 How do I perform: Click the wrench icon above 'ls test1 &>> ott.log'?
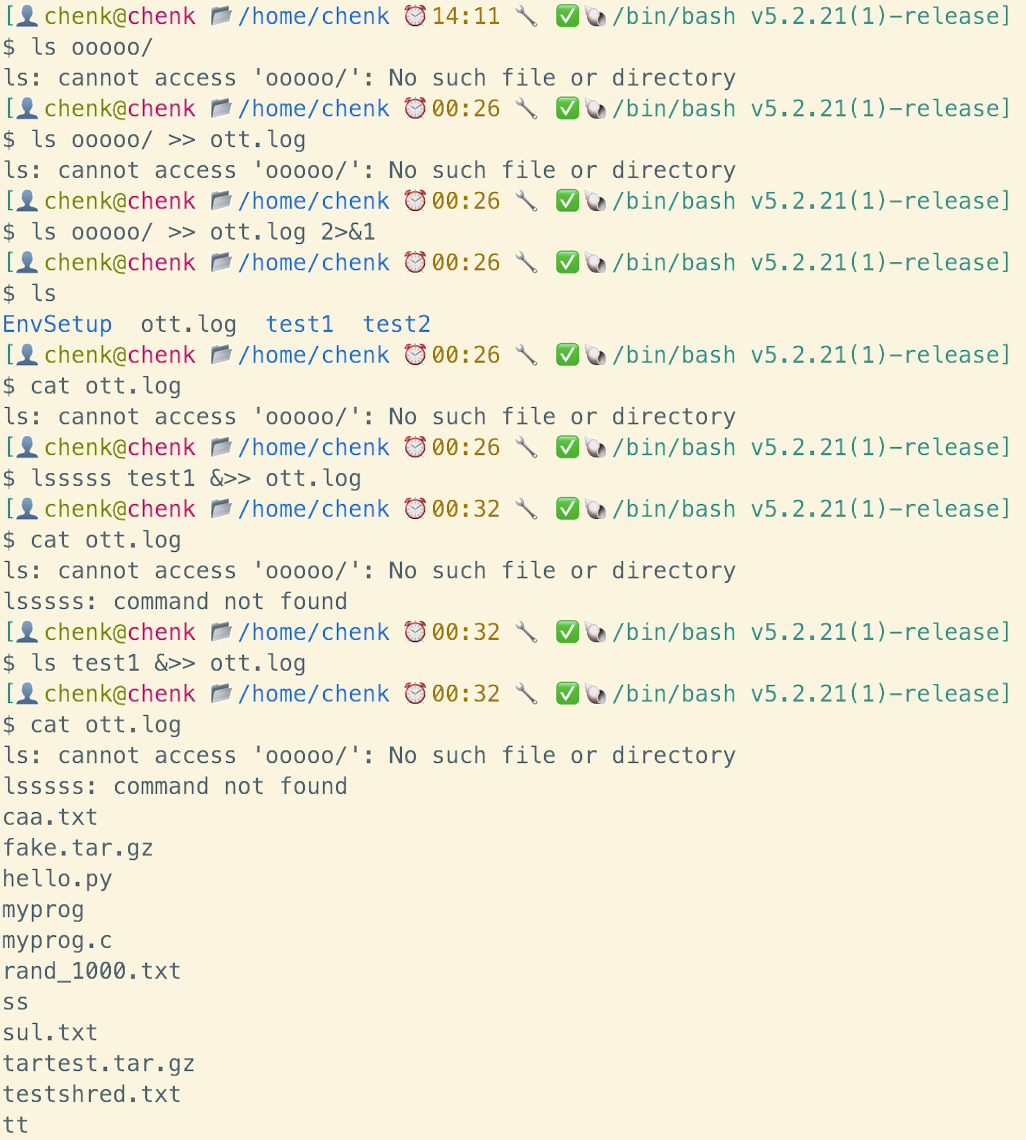(526, 632)
